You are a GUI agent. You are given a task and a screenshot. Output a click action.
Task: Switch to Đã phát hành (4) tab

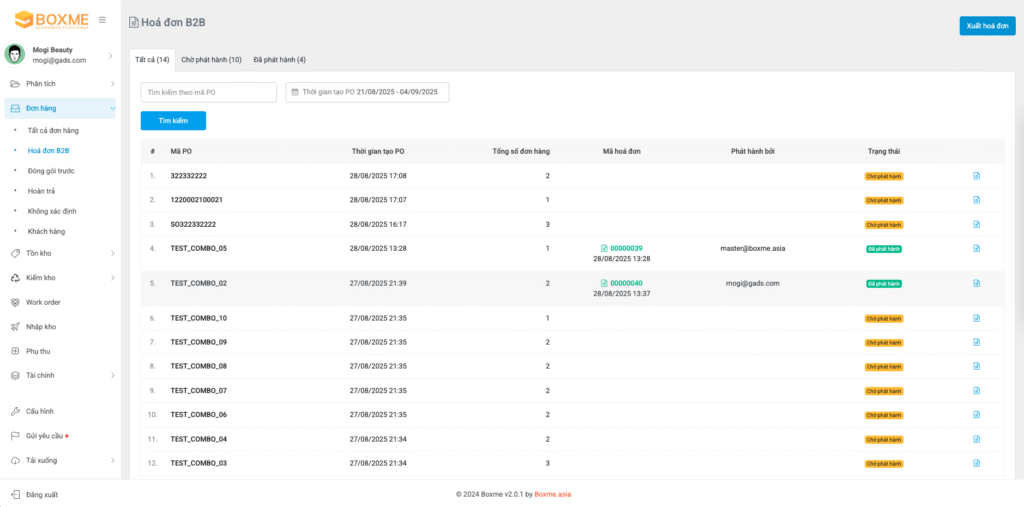pyautogui.click(x=279, y=60)
